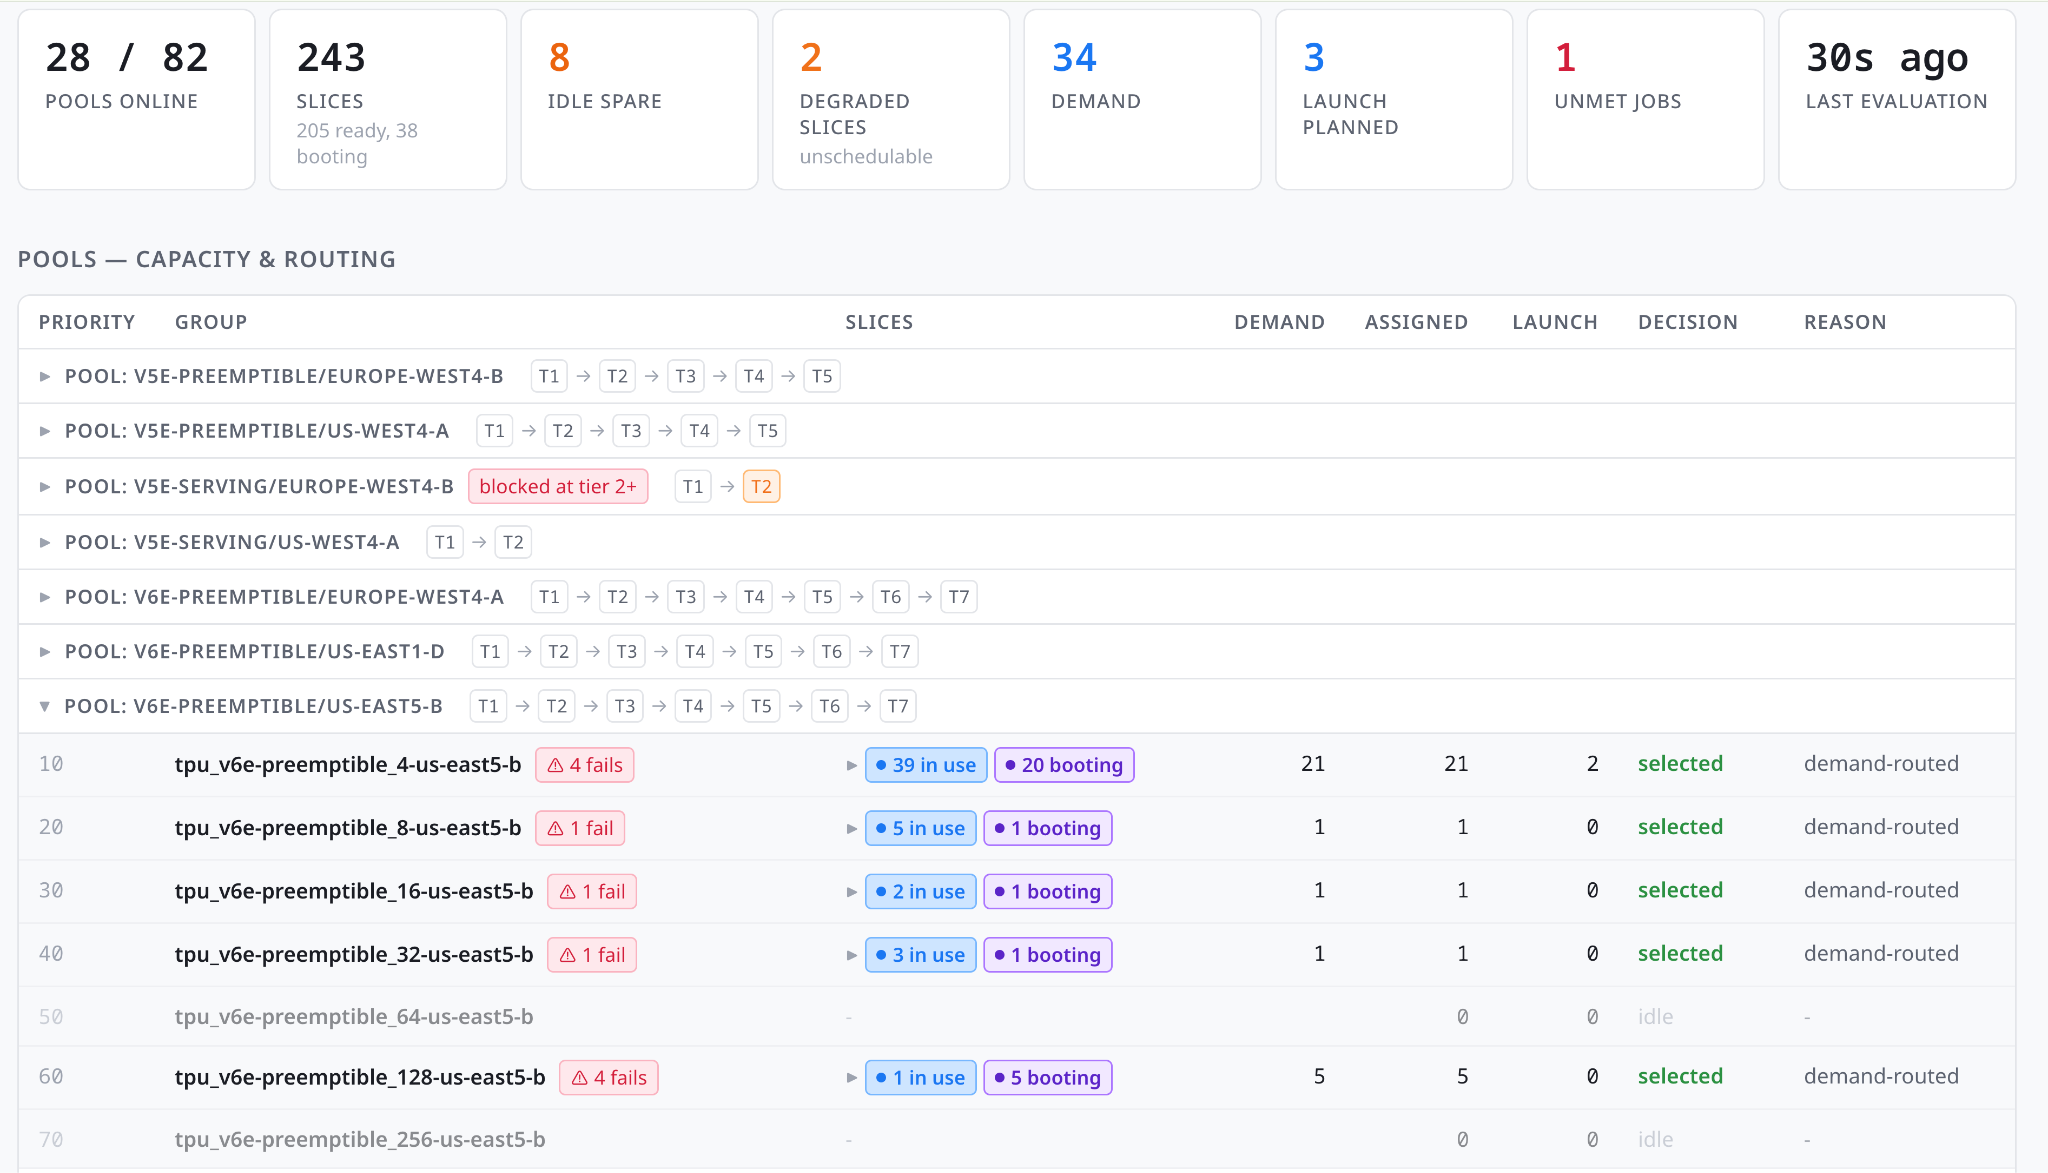The image size is (2048, 1173).
Task: Open the Slices summary card
Action: [388, 100]
